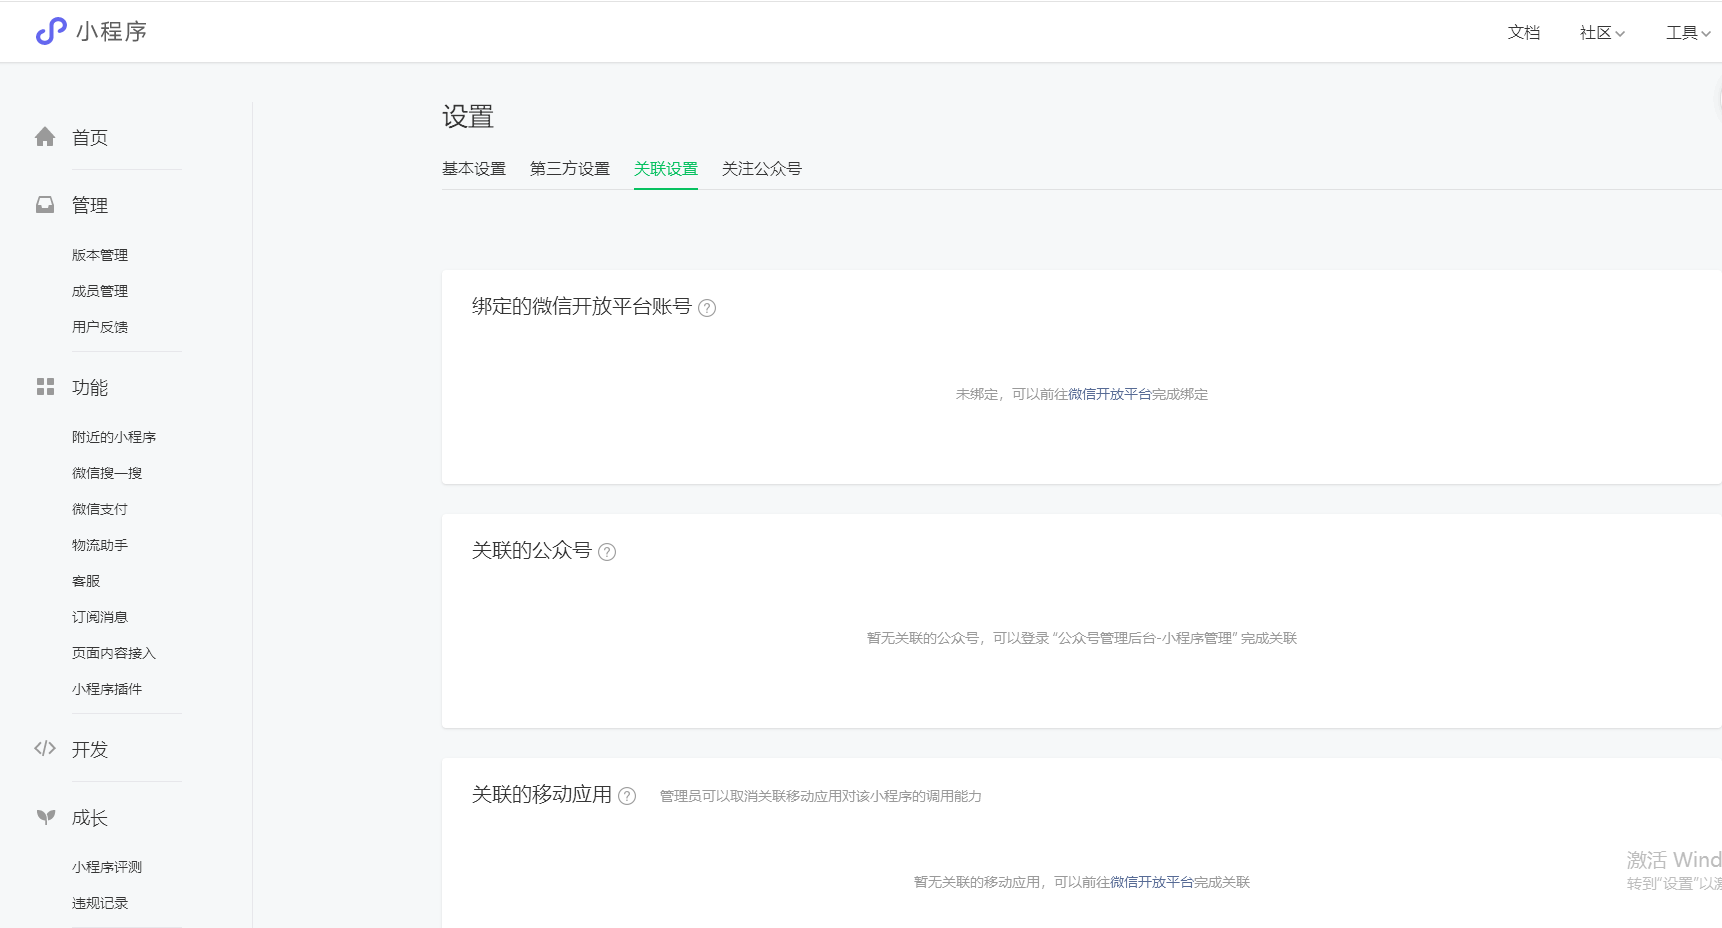Screen dimensions: 1722x928
Task: Open 页面内容接入 in the sidebar
Action: pyautogui.click(x=114, y=653)
